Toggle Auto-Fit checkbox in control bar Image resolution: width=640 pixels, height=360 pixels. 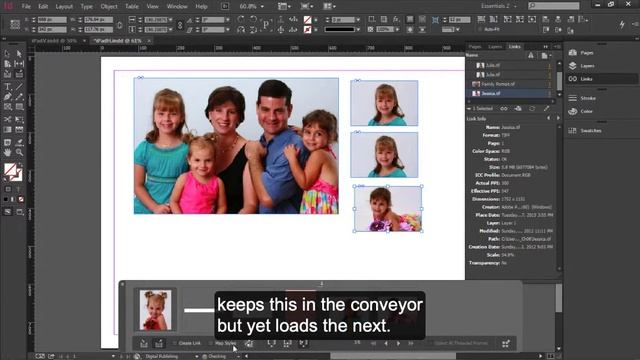(x=480, y=29)
